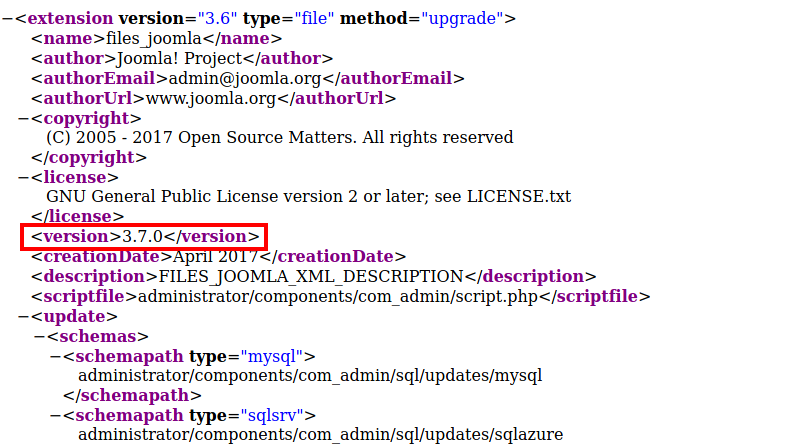Select the files_joomla name text

coord(154,39)
